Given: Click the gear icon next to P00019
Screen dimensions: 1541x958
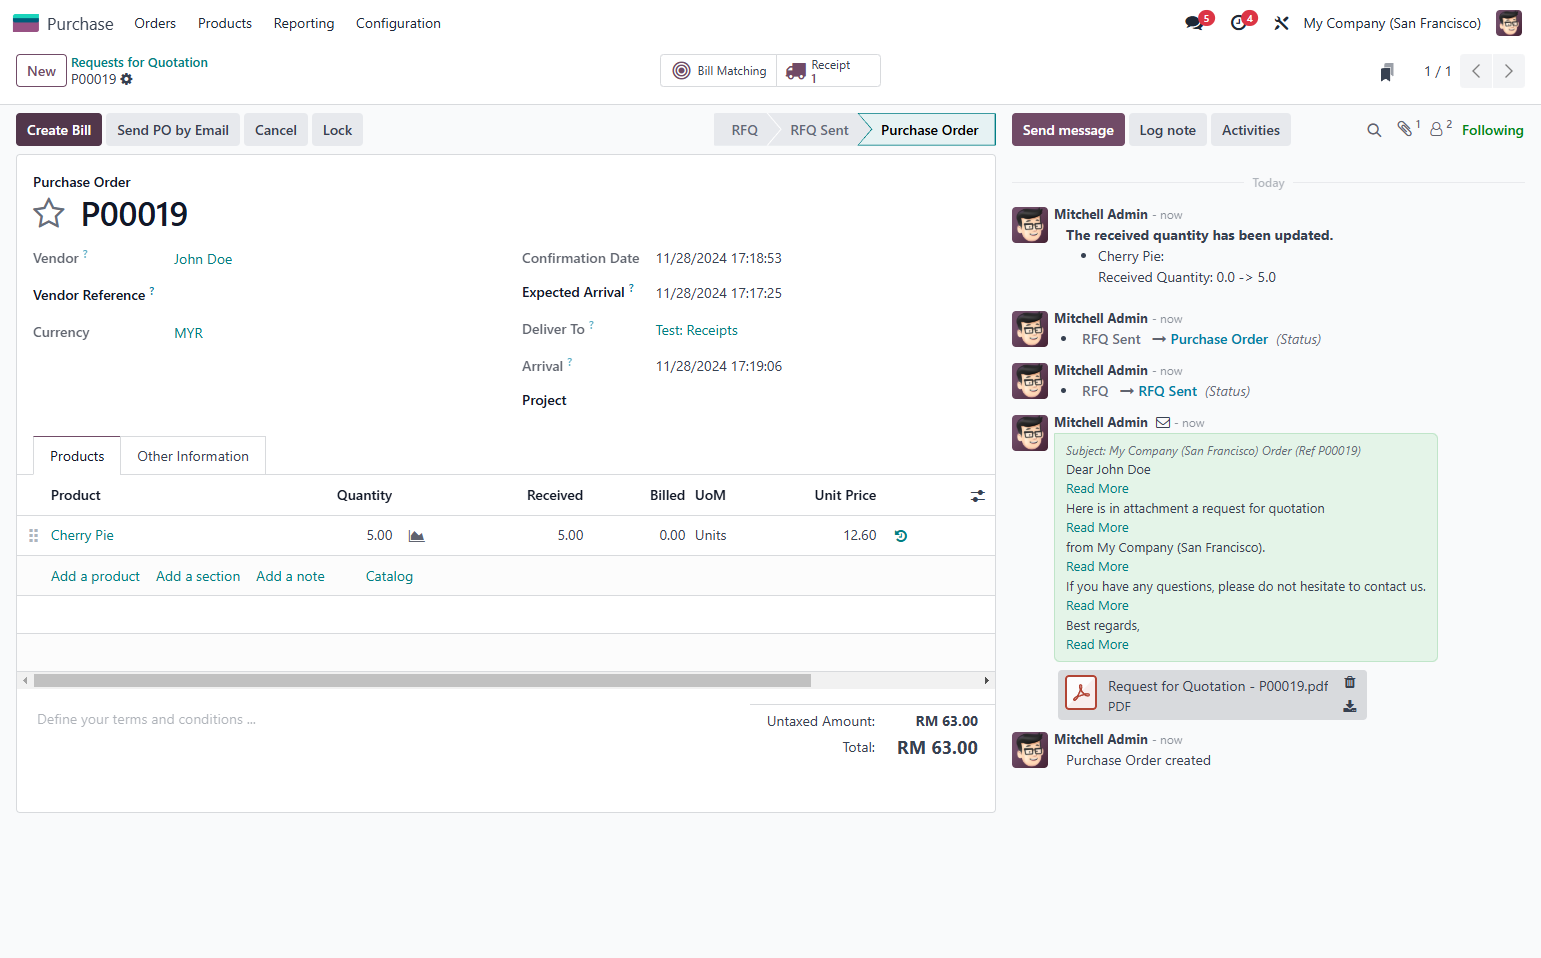Looking at the screenshot, I should (x=127, y=79).
